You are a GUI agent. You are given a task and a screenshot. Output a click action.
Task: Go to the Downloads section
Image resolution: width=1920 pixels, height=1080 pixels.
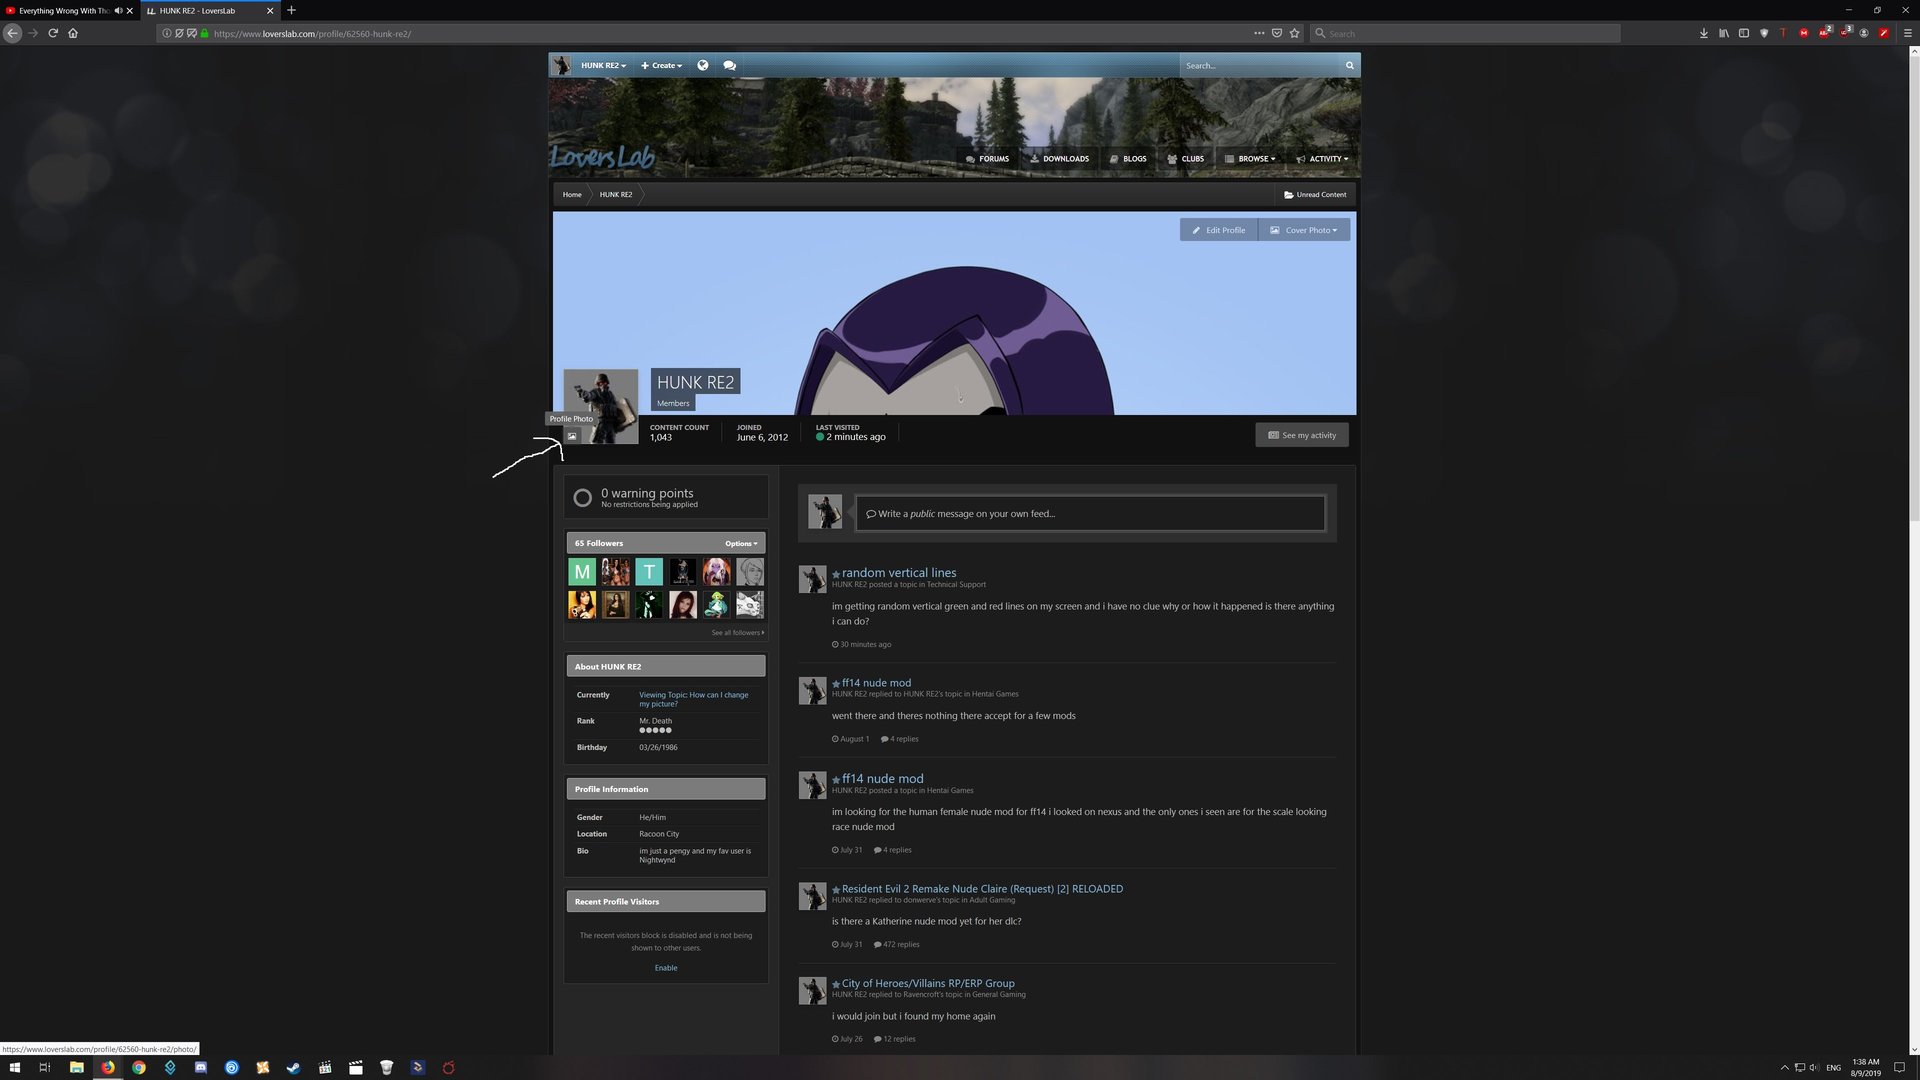click(x=1059, y=159)
